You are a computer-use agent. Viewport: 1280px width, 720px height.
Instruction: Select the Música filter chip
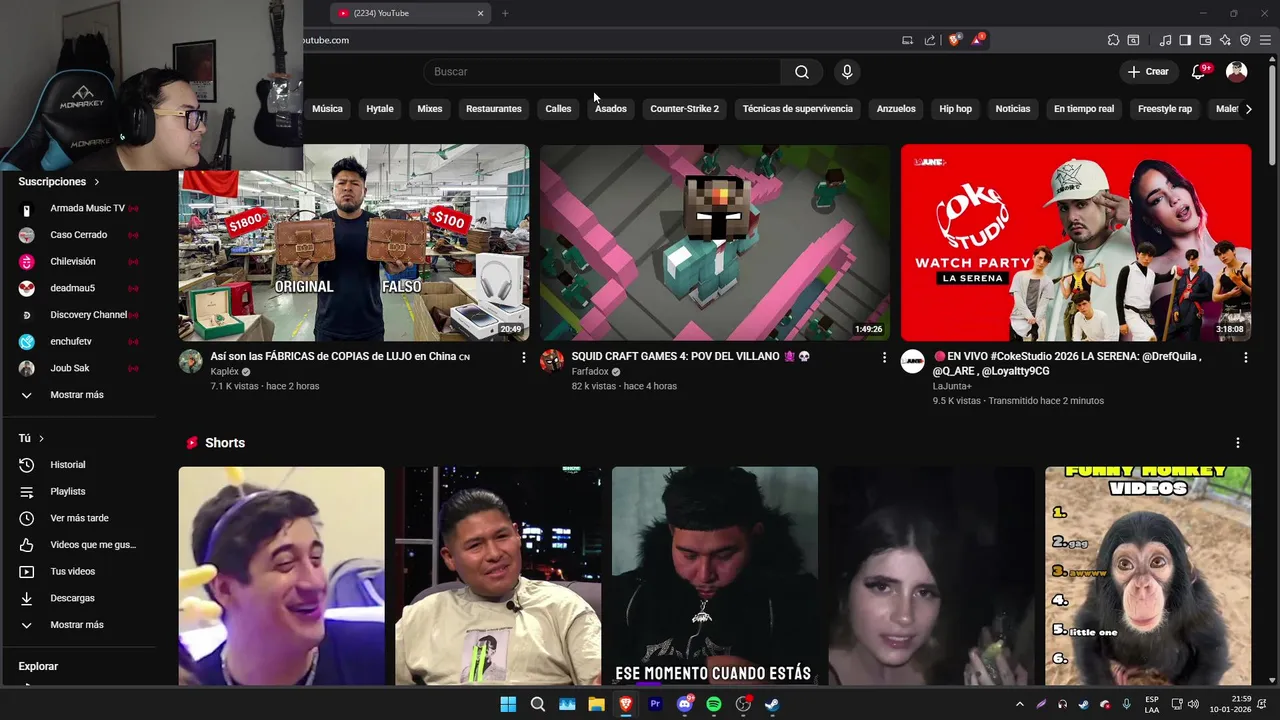point(327,109)
